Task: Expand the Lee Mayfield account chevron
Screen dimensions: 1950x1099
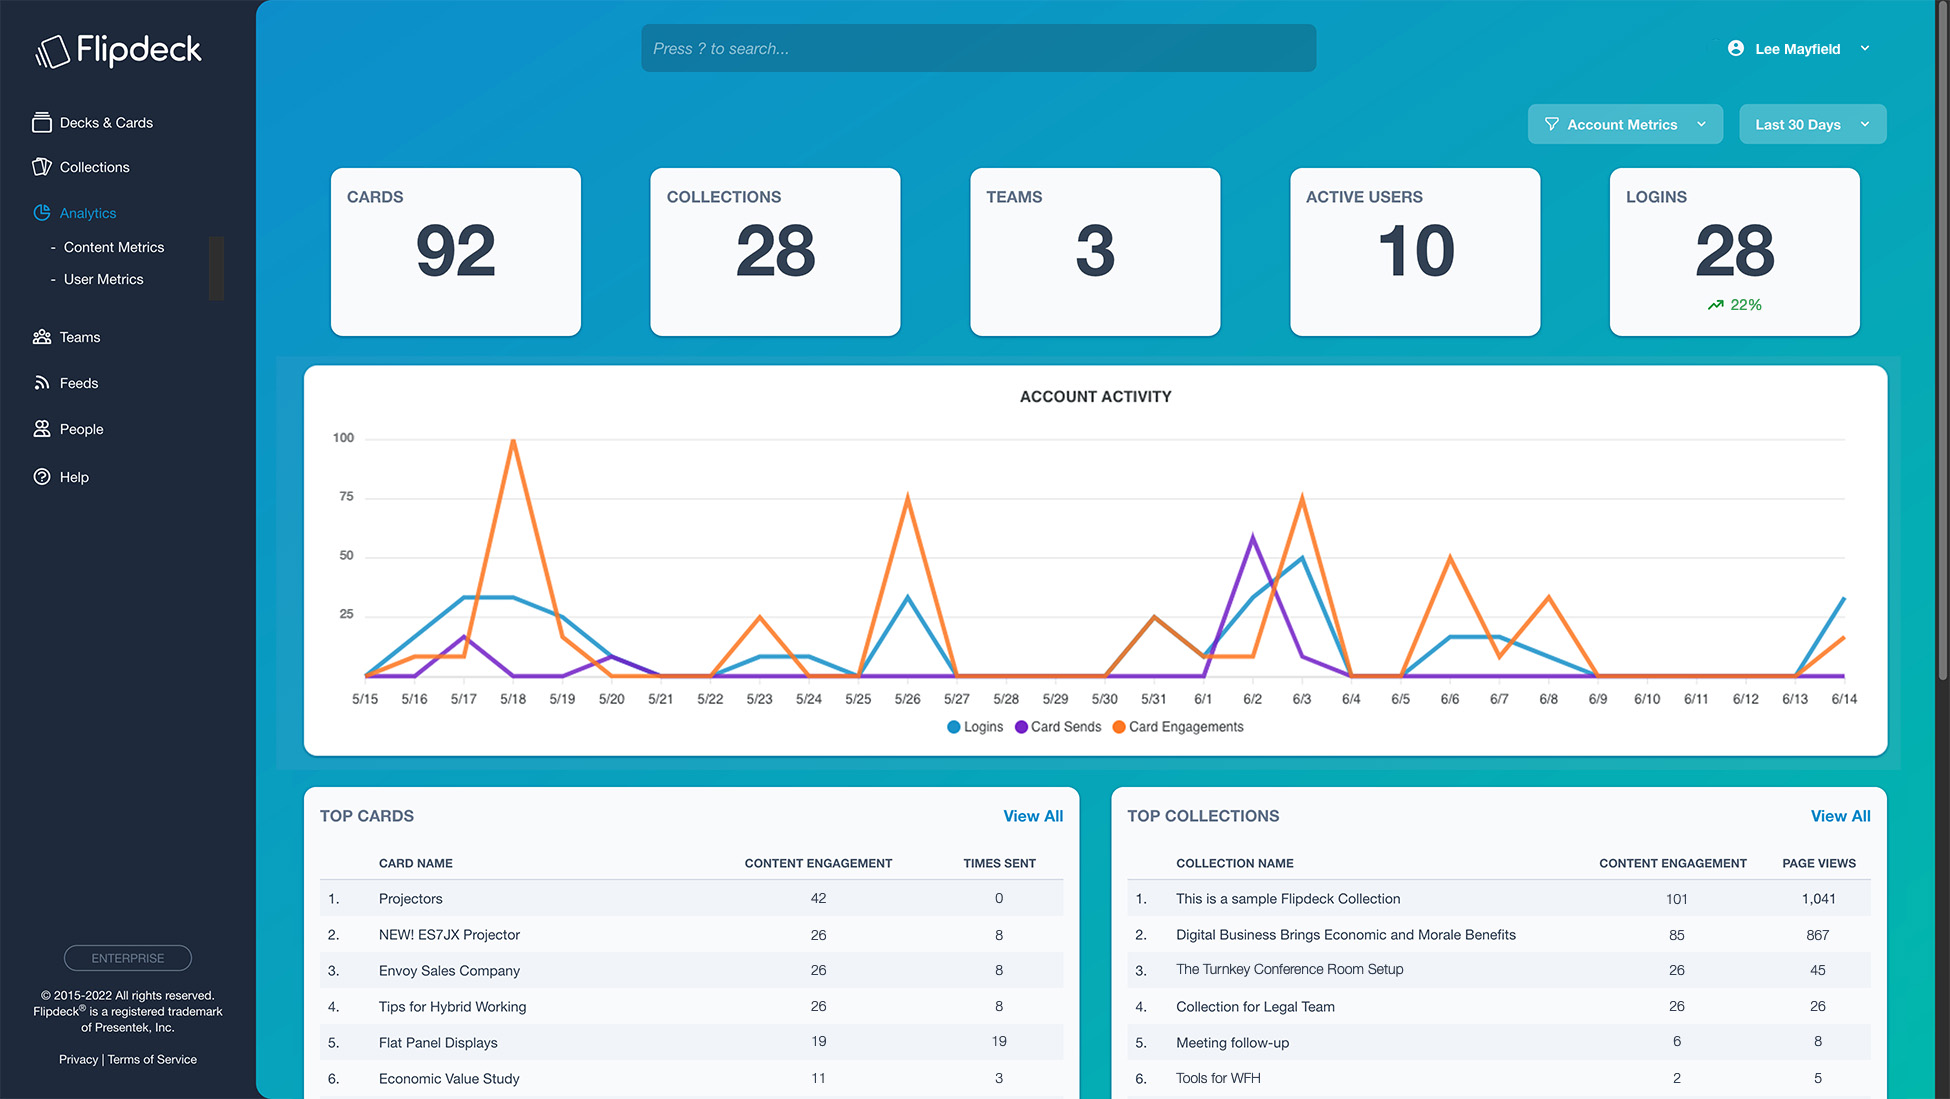Action: coord(1865,48)
